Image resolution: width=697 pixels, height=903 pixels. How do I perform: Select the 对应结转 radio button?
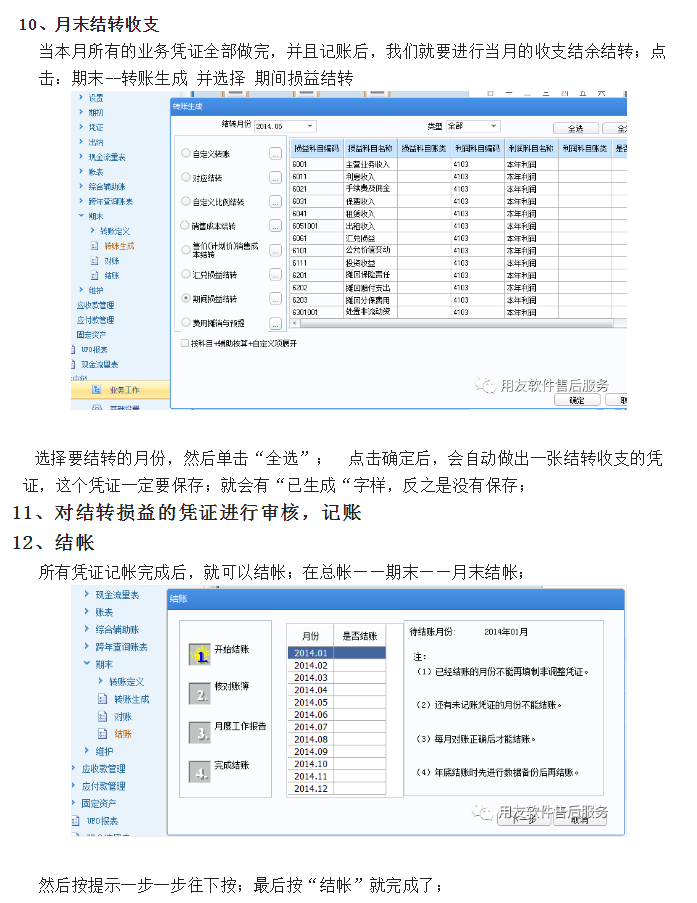tap(185, 177)
